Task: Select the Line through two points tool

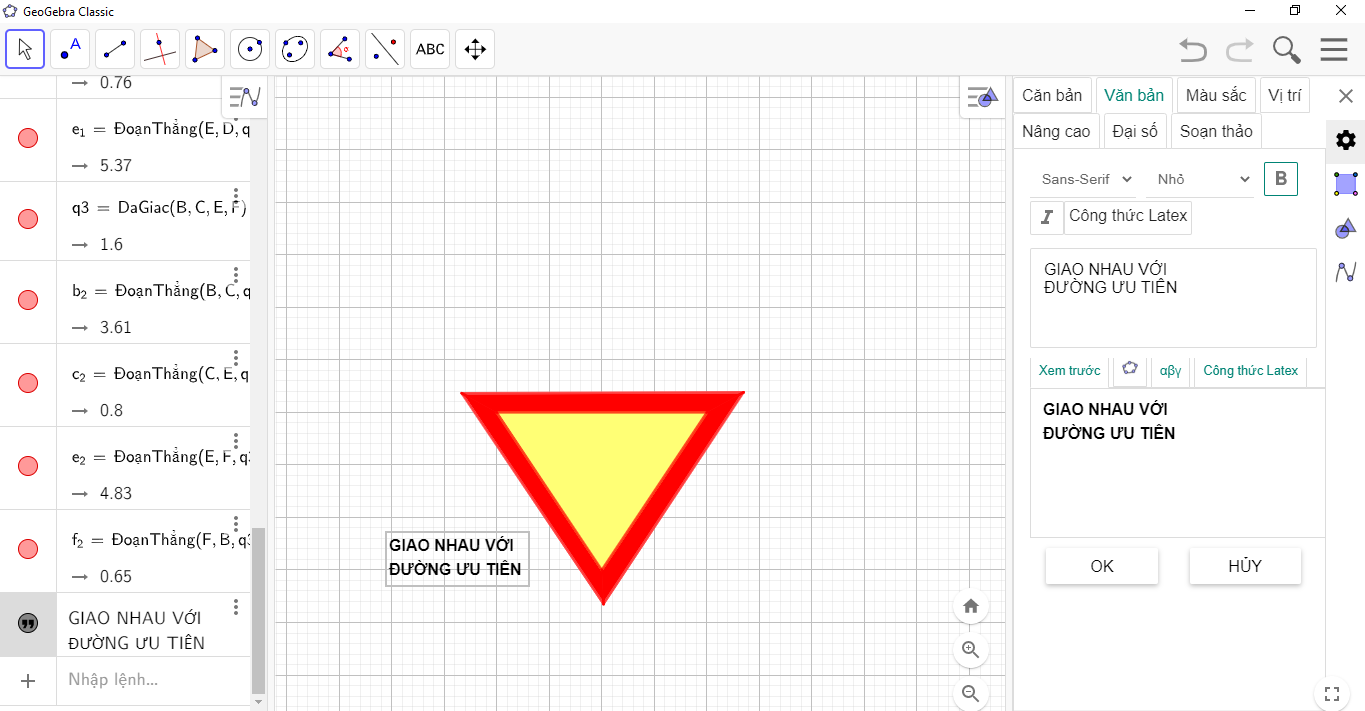Action: click(x=115, y=49)
